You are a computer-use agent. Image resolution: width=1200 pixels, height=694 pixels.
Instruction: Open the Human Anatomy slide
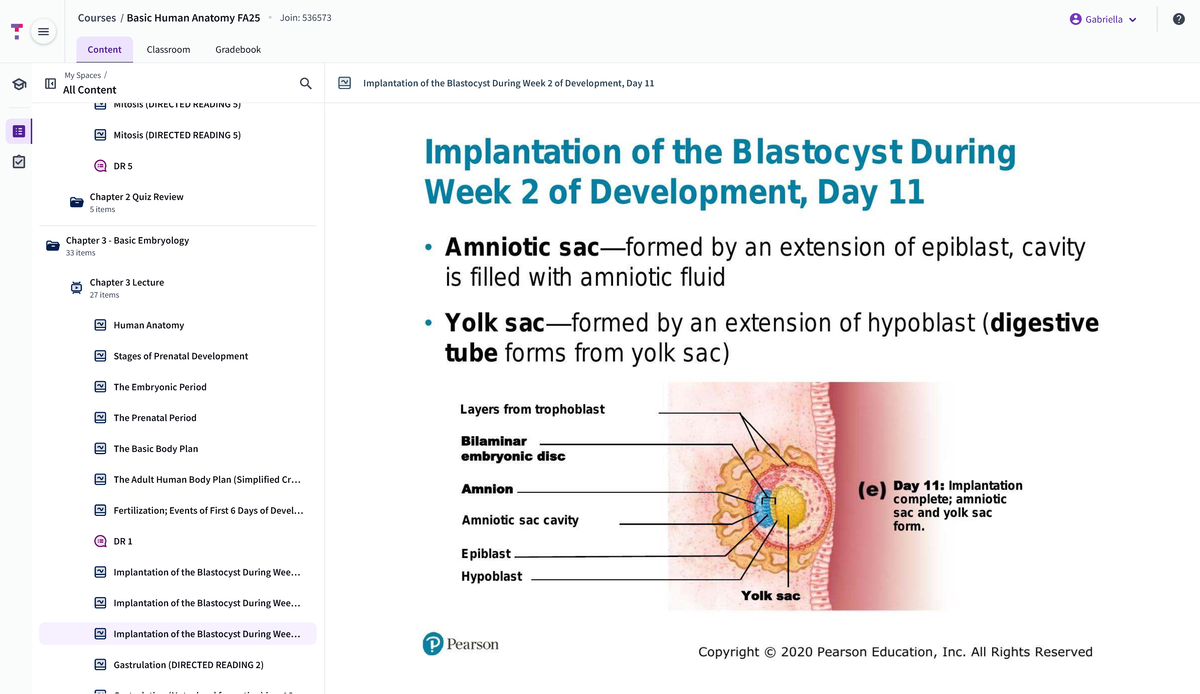coord(149,325)
